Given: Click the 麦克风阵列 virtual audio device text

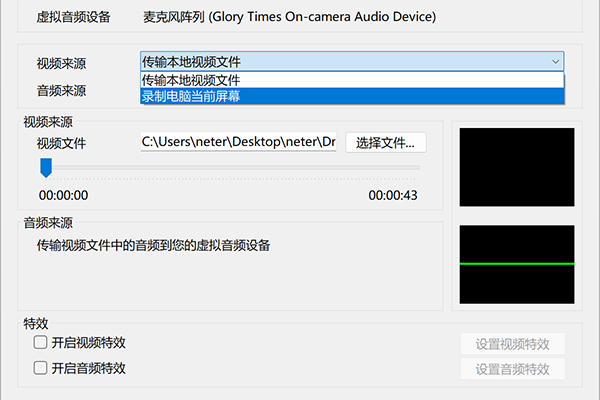Looking at the screenshot, I should [x=289, y=17].
